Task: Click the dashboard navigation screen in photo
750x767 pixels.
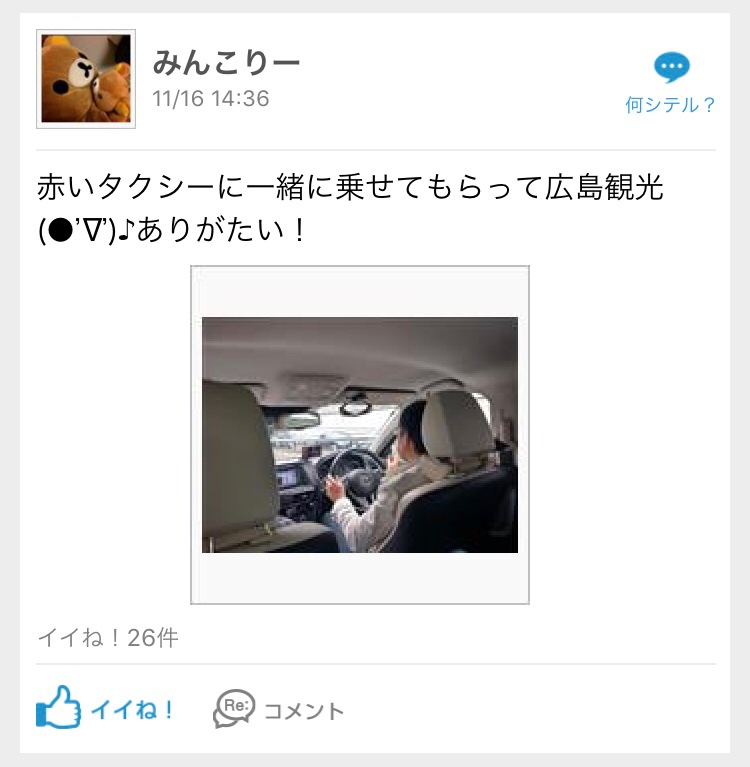Action: (x=287, y=477)
